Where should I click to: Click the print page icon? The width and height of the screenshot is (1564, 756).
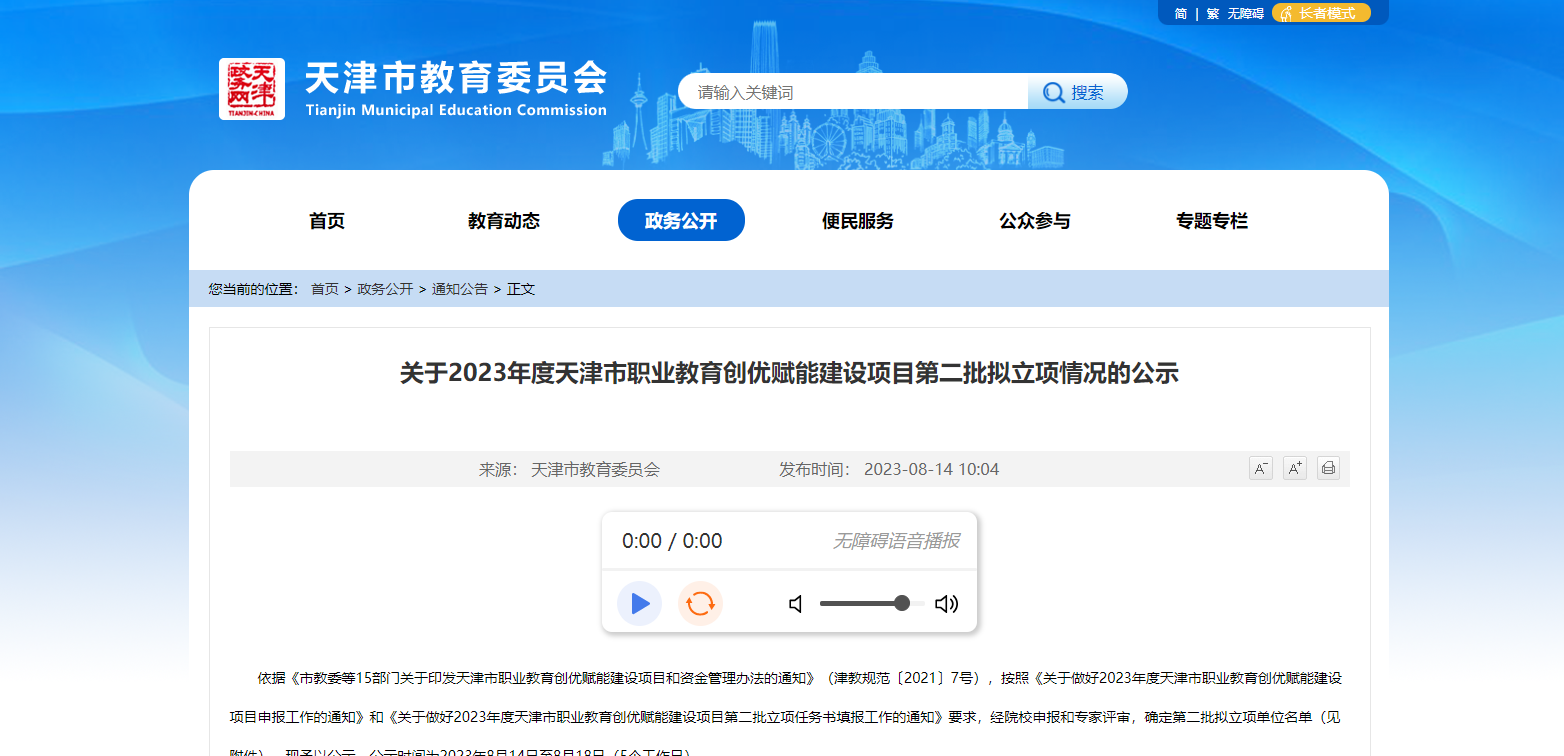(x=1328, y=468)
